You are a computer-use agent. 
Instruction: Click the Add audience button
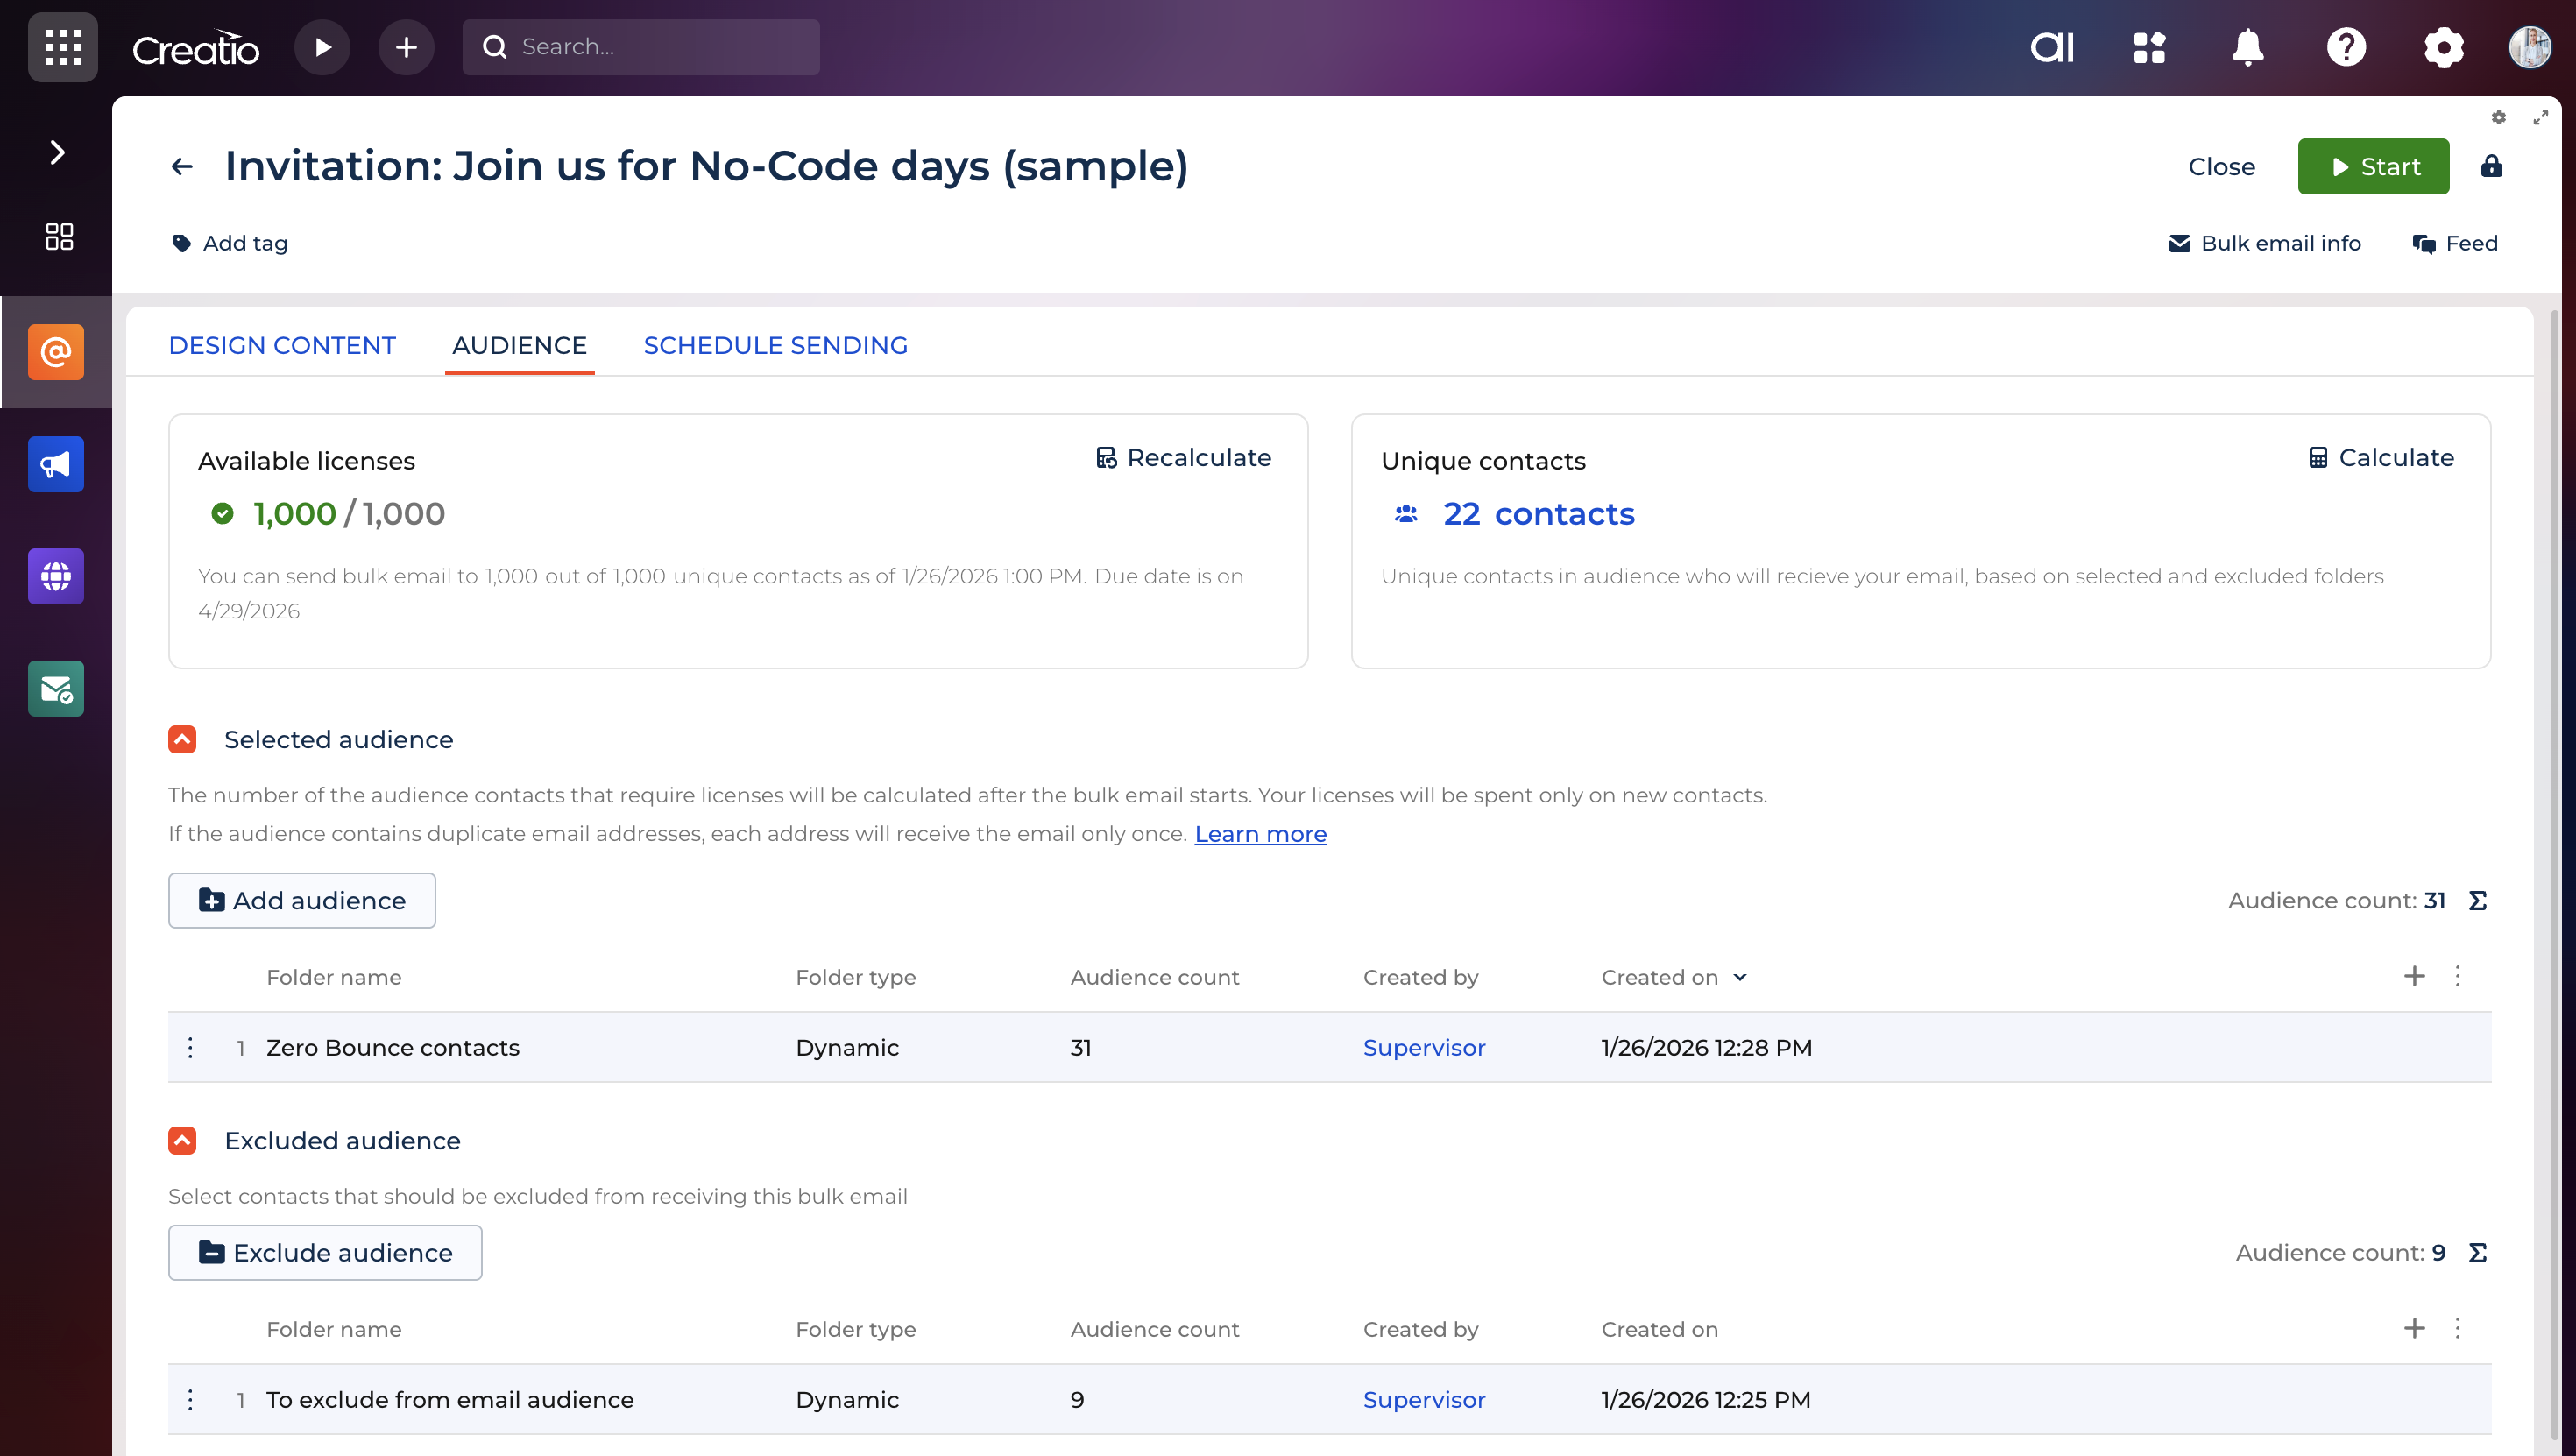pos(302,901)
